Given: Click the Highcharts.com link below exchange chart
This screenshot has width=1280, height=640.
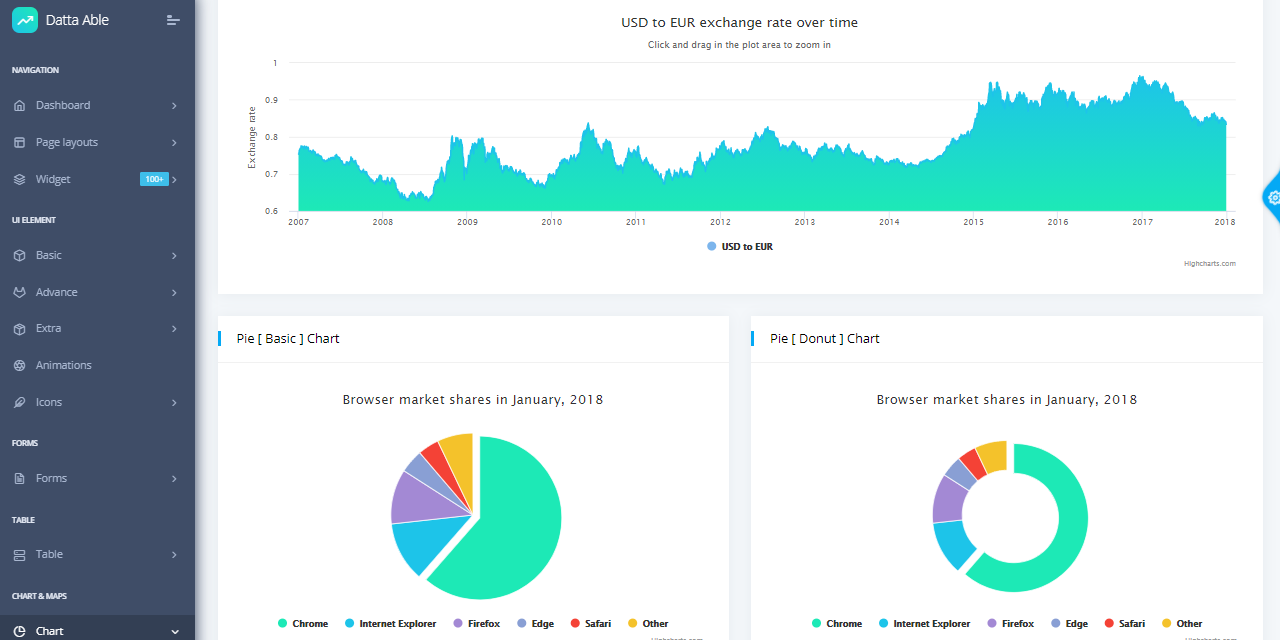Looking at the screenshot, I should [1208, 263].
